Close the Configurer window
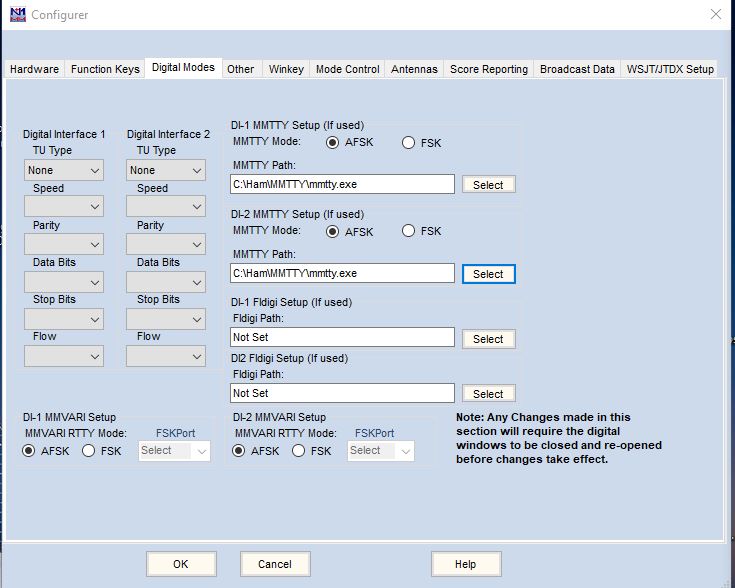 (715, 15)
